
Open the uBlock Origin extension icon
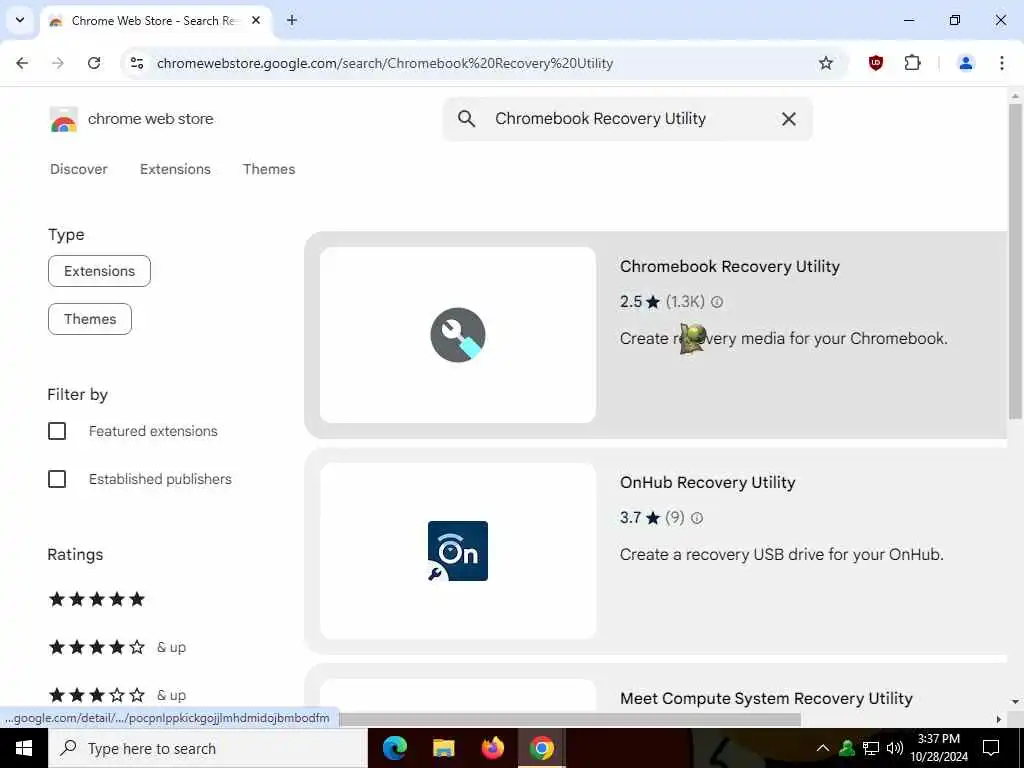click(x=876, y=63)
